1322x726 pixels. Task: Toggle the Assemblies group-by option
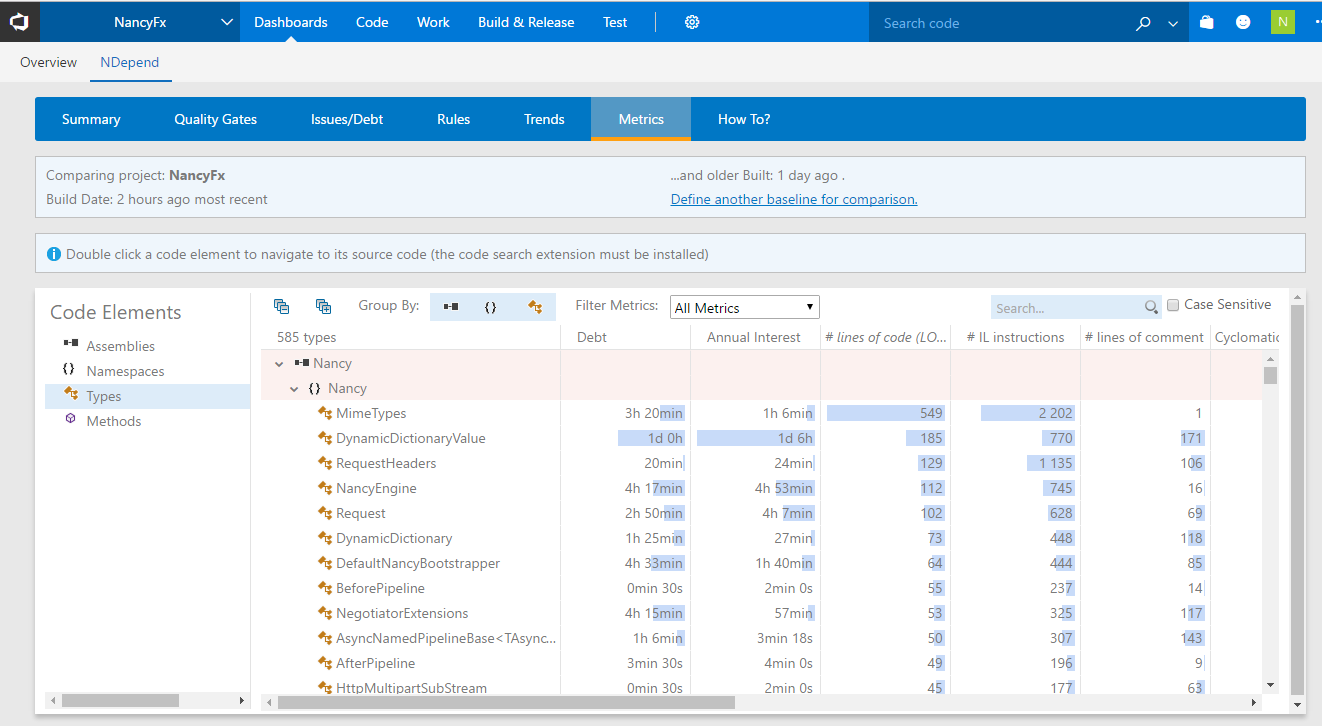(x=450, y=306)
